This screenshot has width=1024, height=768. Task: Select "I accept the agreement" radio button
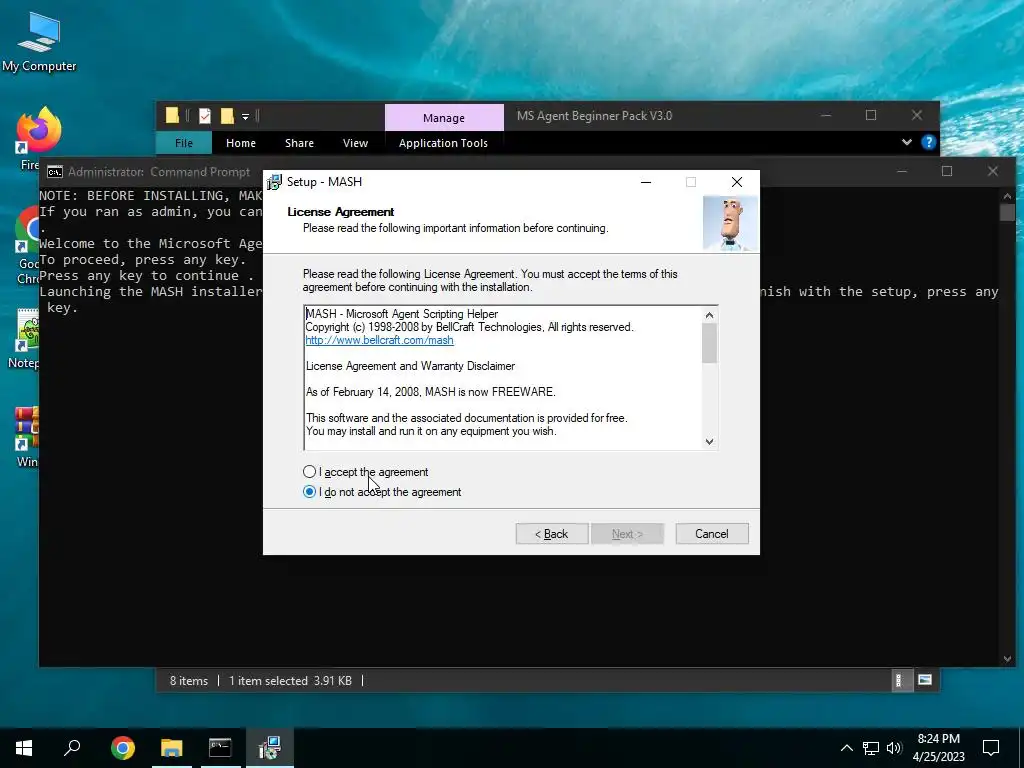click(310, 472)
